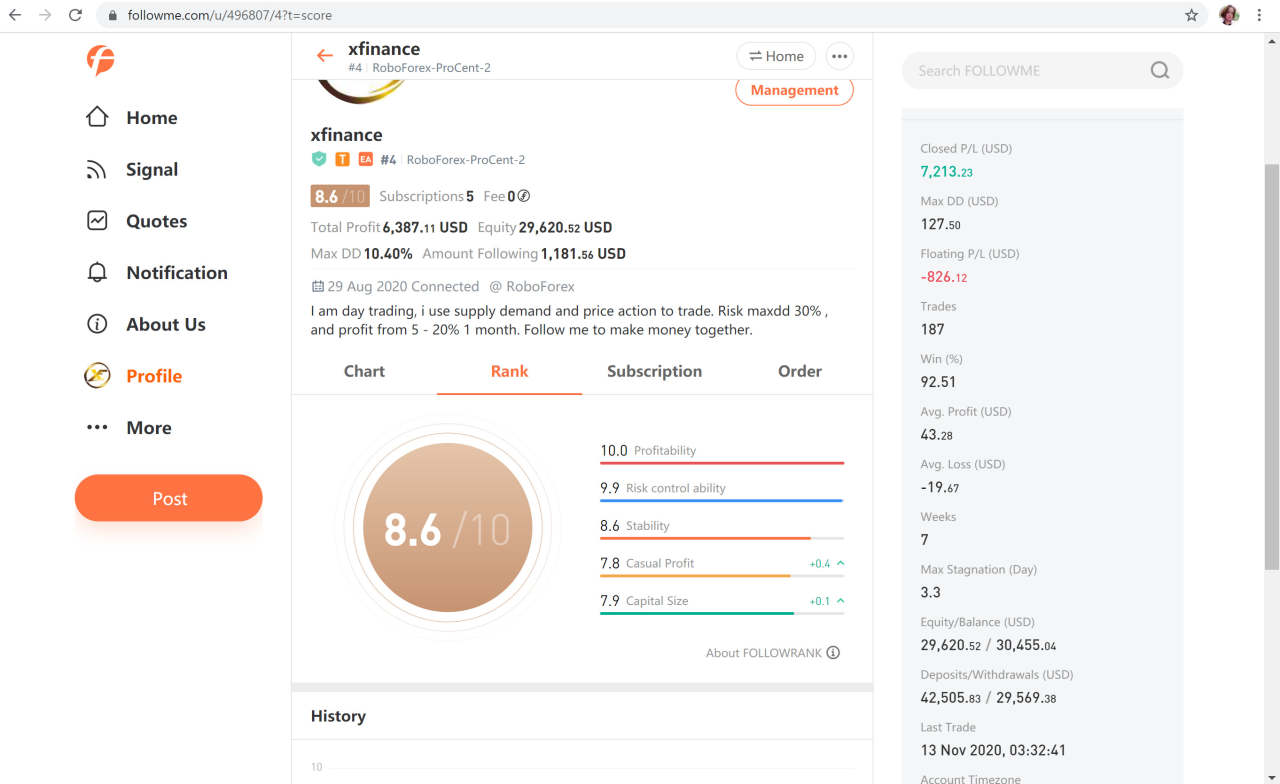
Task: Expand Capital Size +0.1 change arrow
Action: (840, 601)
